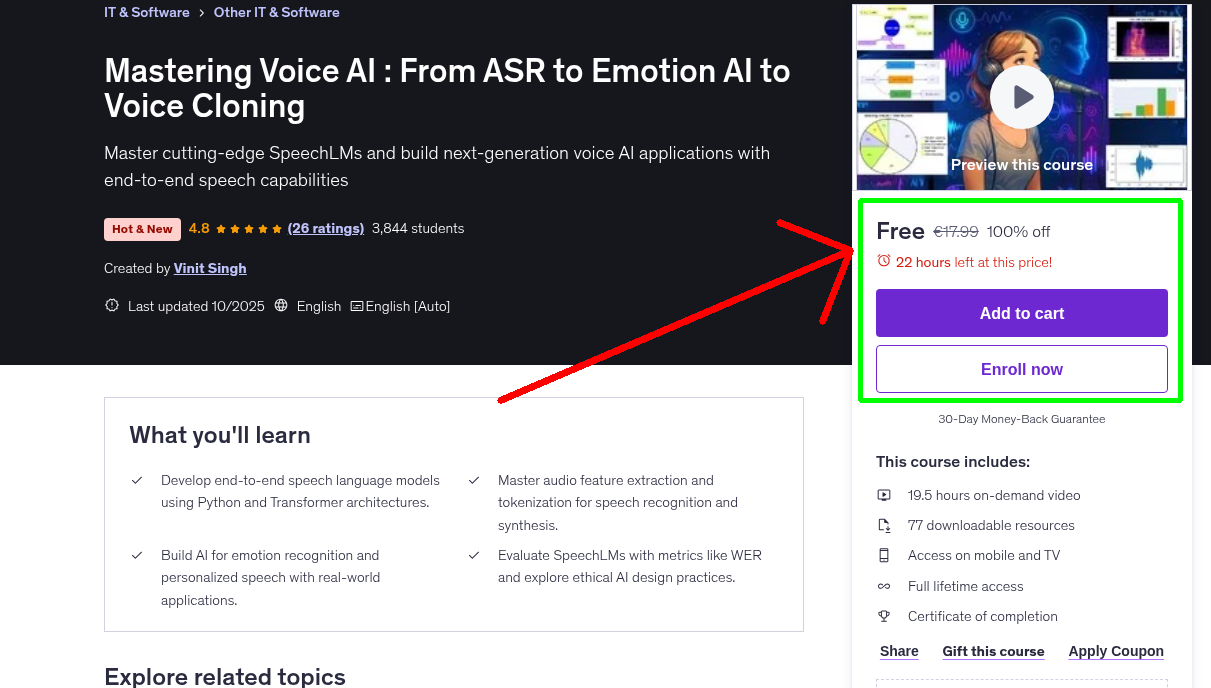Screen dimensions: 1211x688
Task: Gift this course to someone
Action: click(993, 651)
